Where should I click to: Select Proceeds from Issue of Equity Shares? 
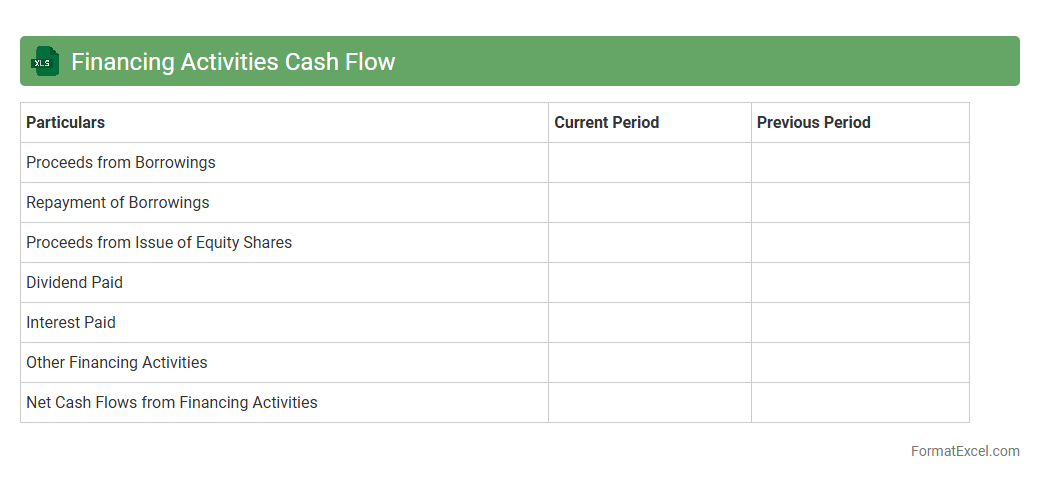coord(159,242)
